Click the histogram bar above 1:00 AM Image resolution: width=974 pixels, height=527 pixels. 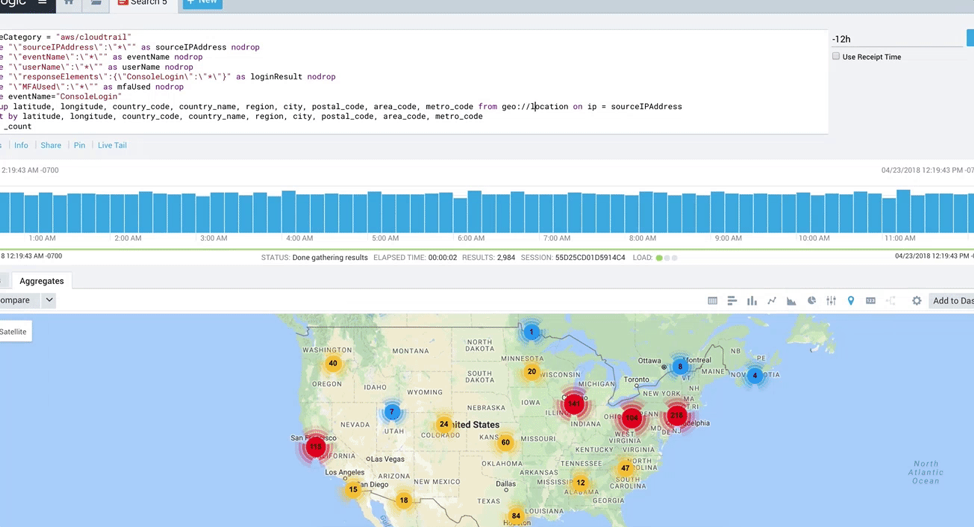point(45,213)
